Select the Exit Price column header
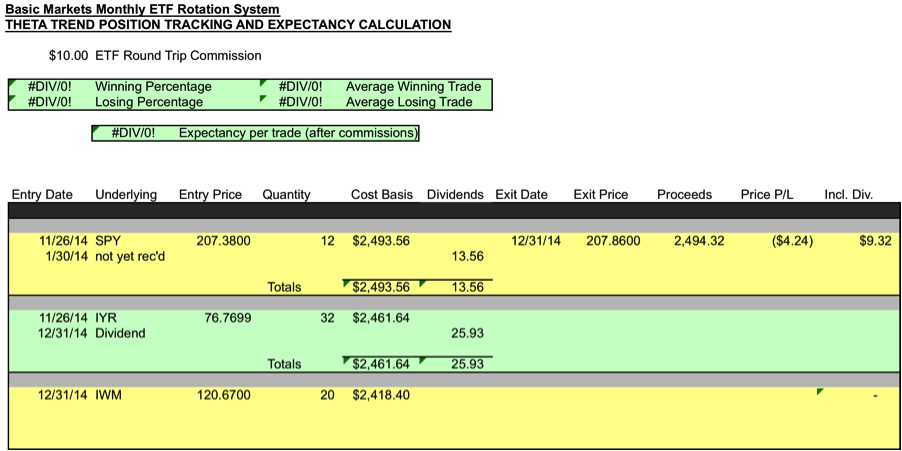This screenshot has width=902, height=451. pyautogui.click(x=601, y=194)
